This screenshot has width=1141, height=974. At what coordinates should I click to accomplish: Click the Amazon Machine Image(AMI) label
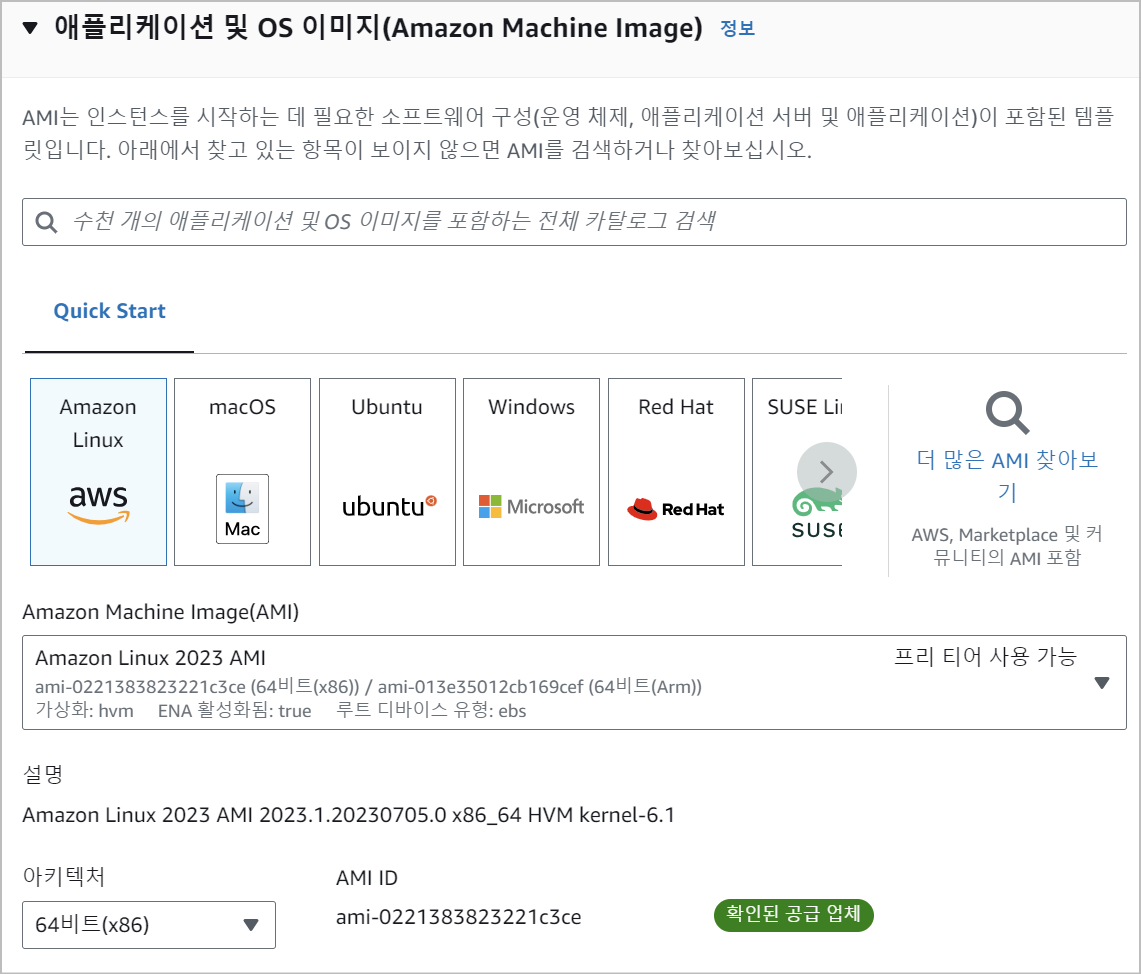[161, 612]
